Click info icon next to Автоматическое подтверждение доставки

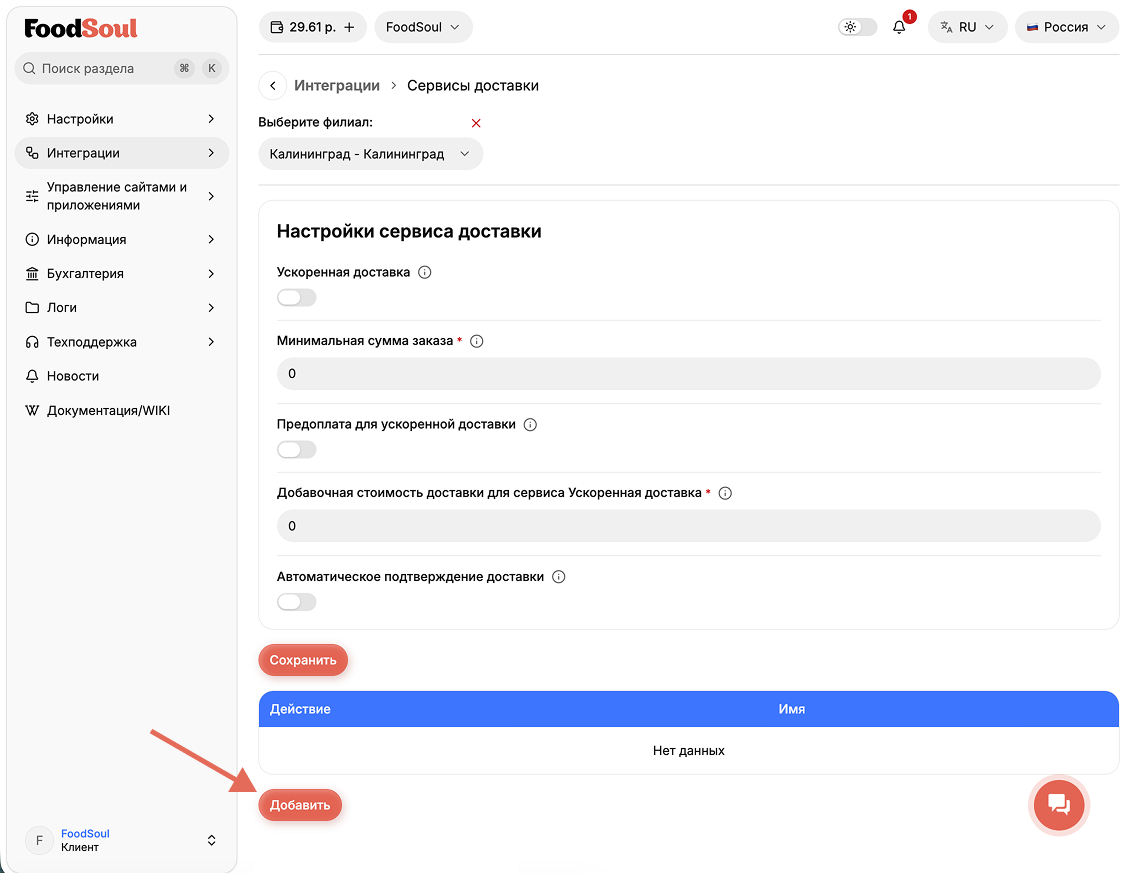[x=559, y=577]
